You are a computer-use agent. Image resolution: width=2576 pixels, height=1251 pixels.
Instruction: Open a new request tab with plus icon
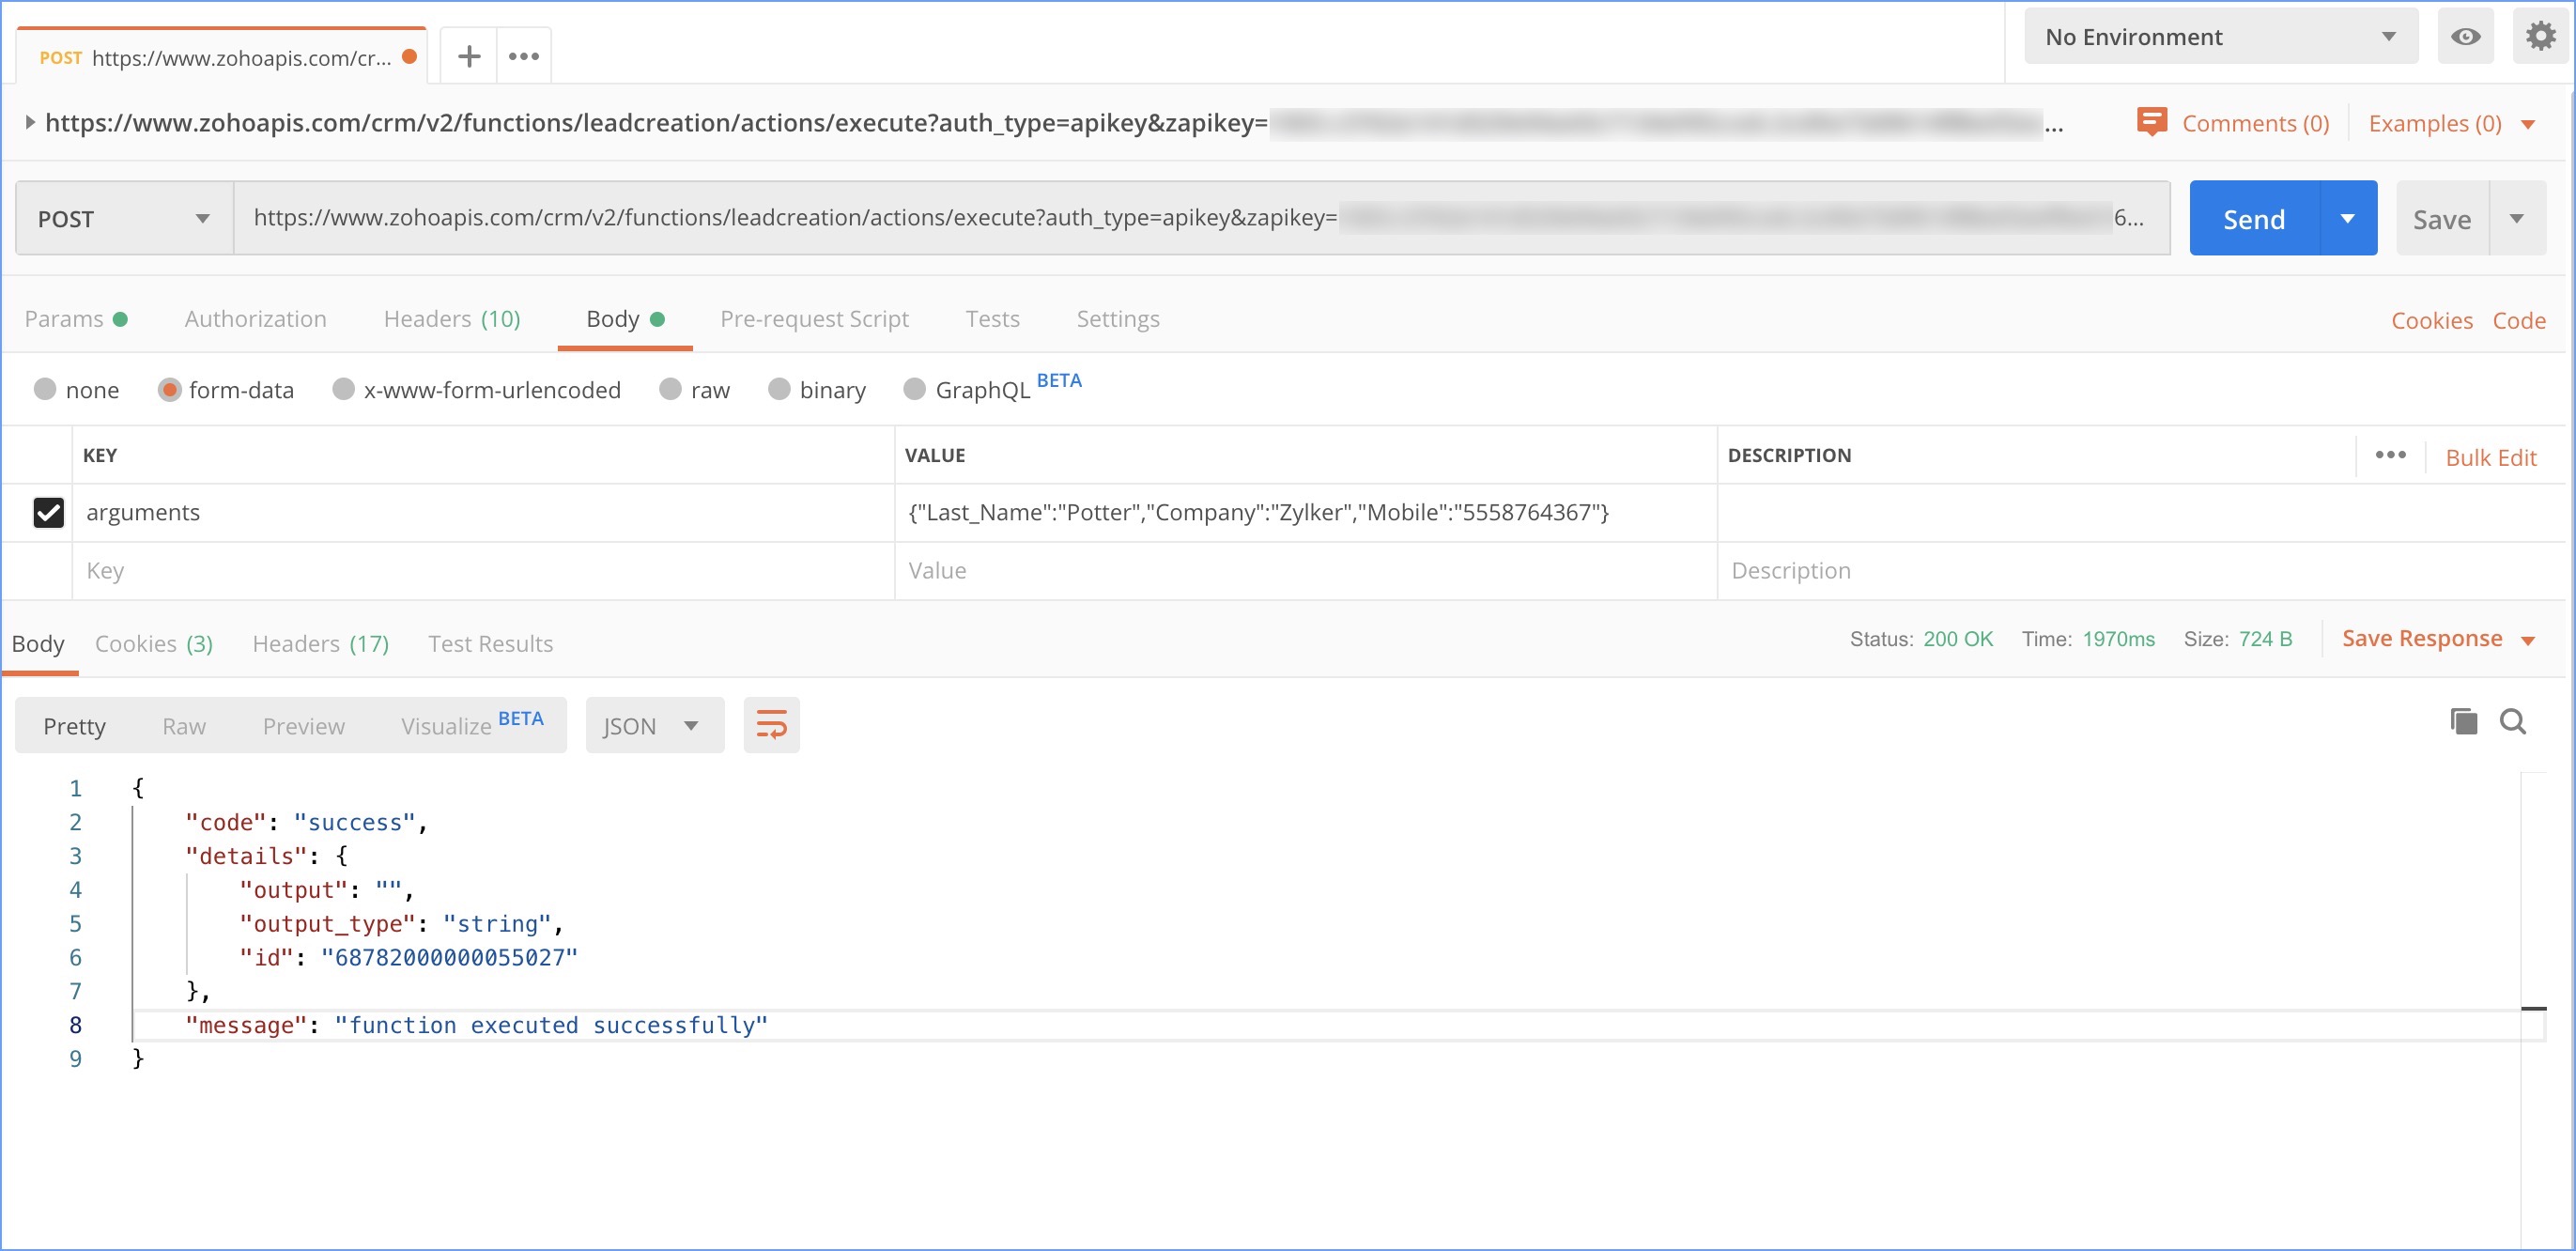tap(468, 57)
